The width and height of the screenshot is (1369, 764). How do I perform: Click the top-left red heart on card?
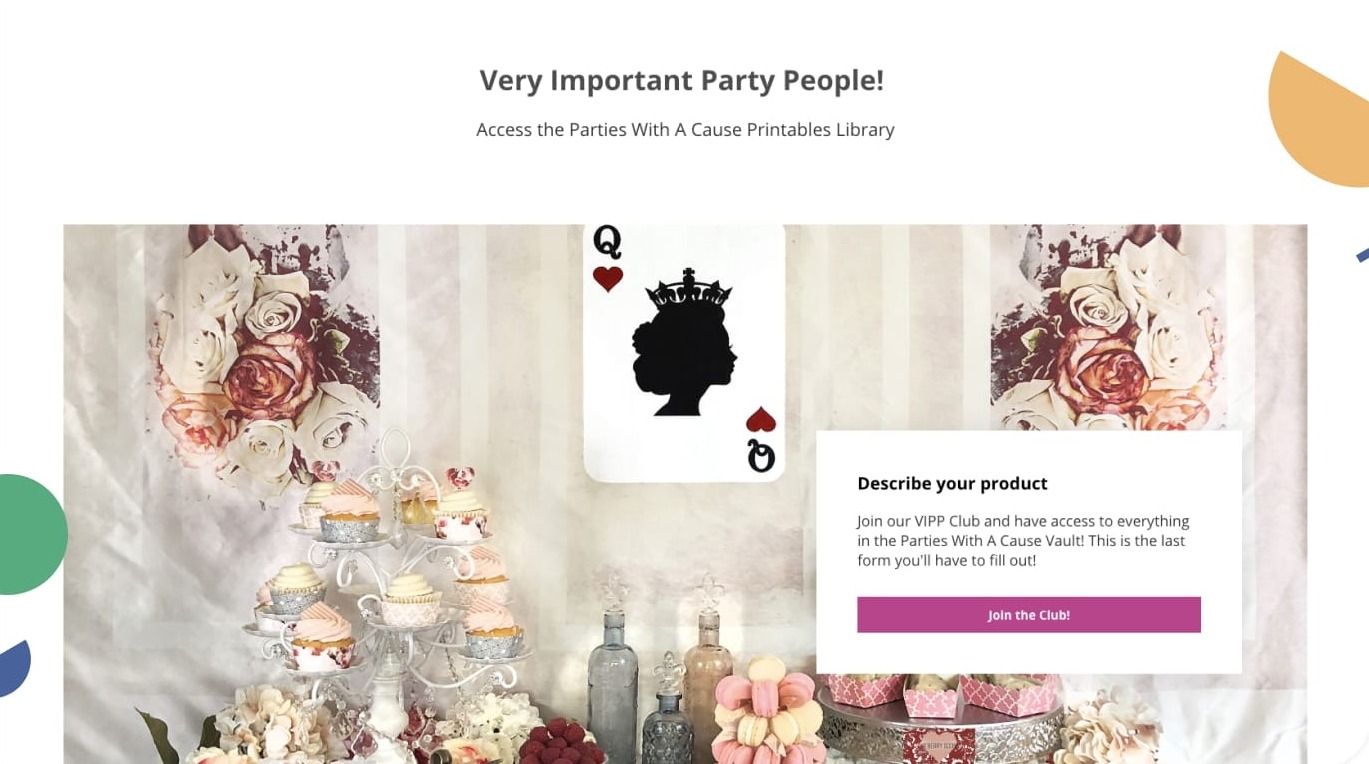[x=608, y=278]
